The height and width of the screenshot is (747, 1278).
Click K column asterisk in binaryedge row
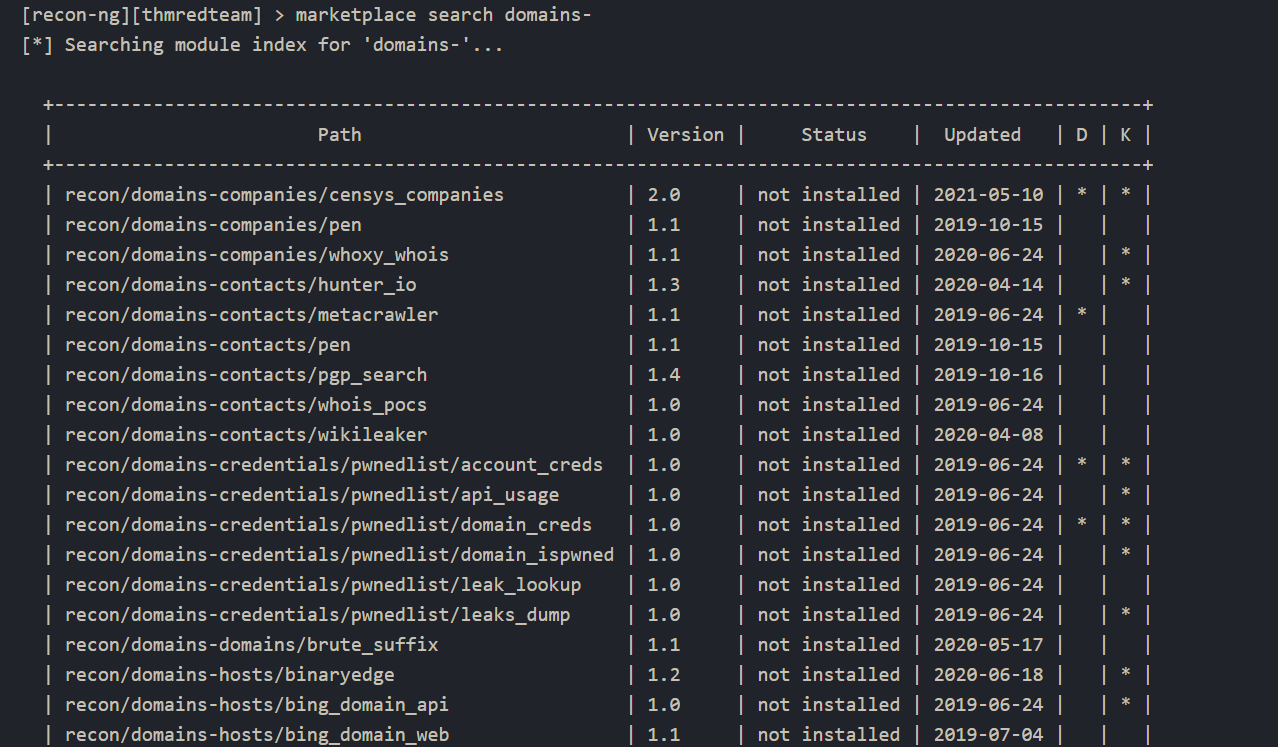pos(1125,674)
